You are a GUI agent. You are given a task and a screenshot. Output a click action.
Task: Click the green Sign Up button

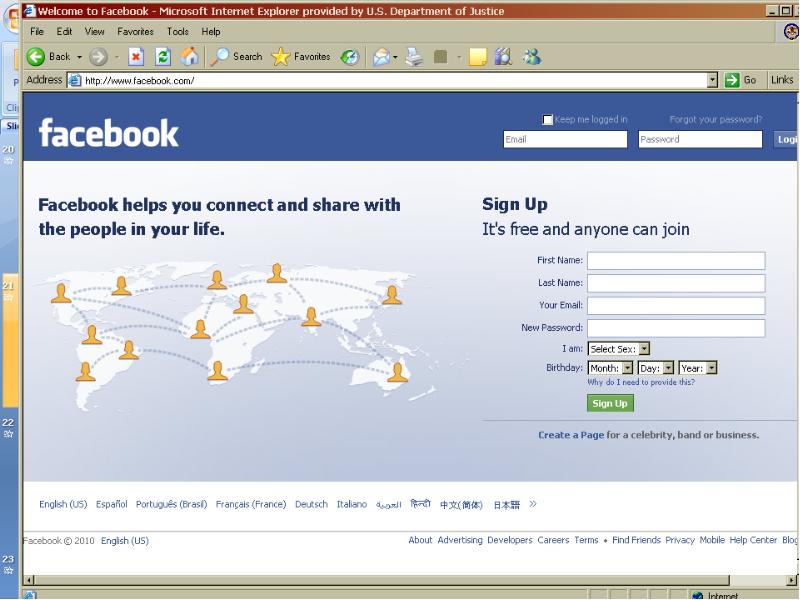[x=610, y=403]
